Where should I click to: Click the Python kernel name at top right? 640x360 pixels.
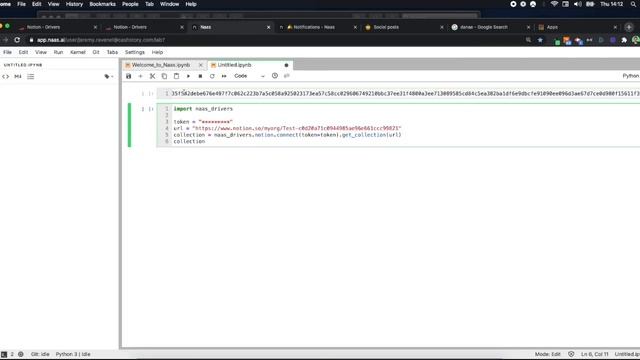click(631, 76)
